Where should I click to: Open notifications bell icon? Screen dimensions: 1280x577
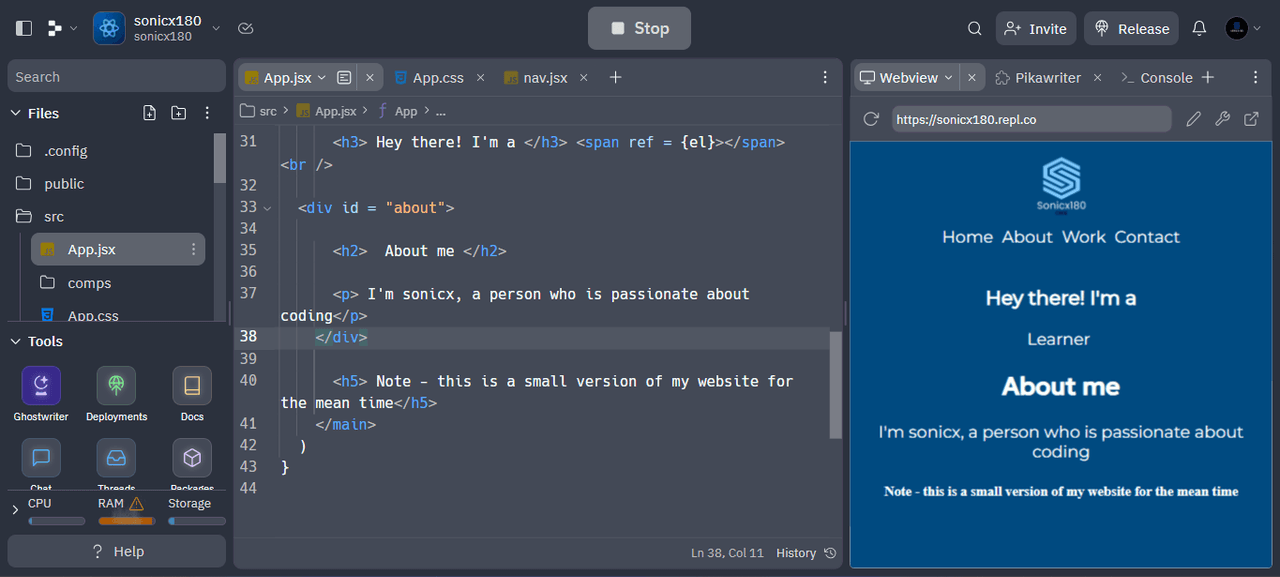1199,29
